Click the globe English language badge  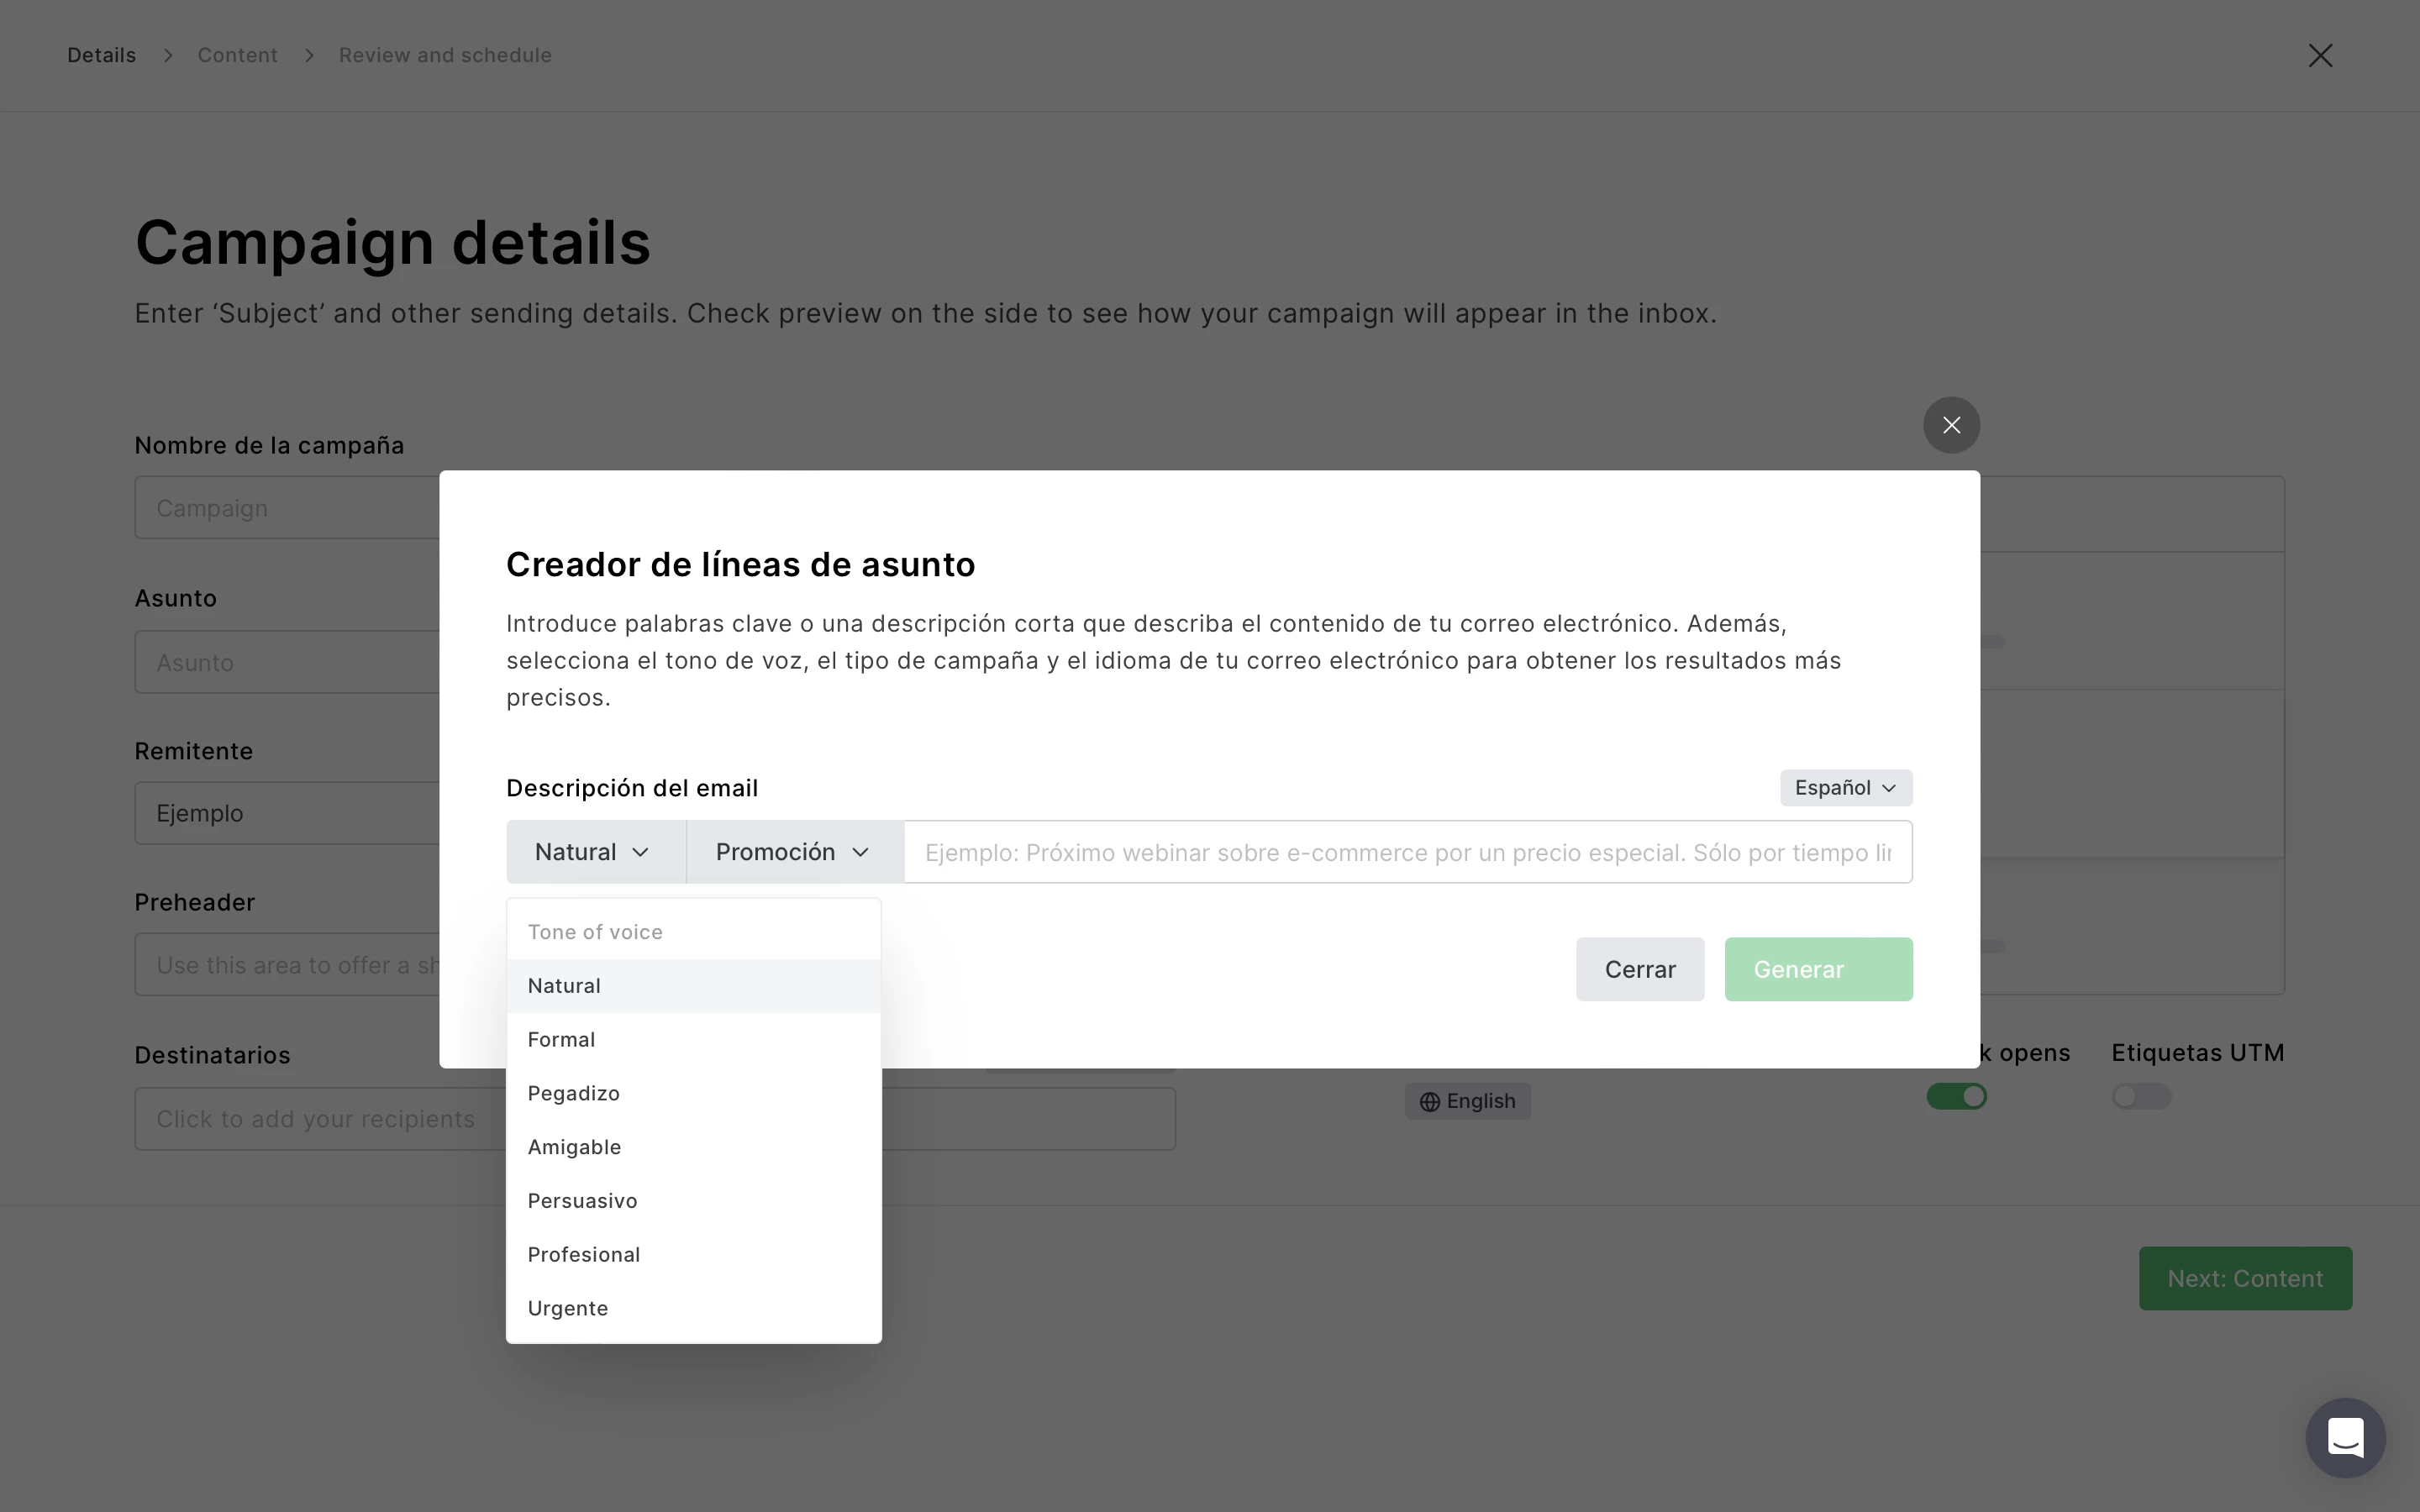[x=1467, y=1101]
